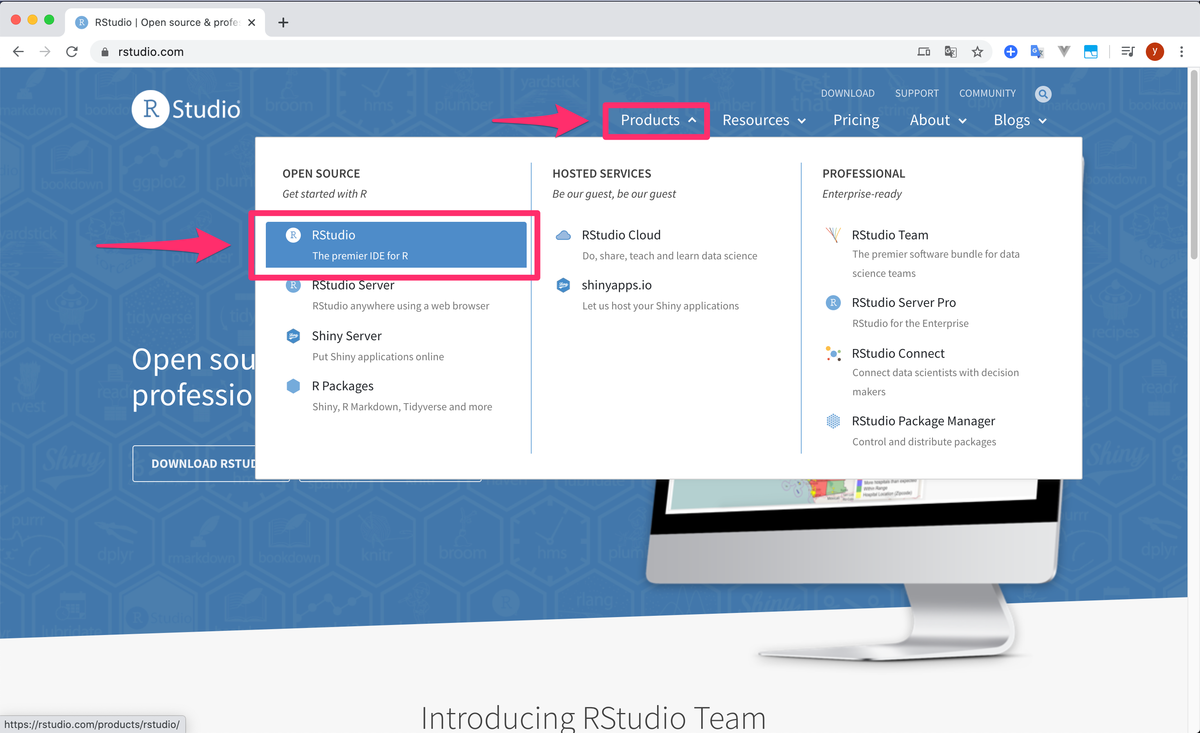Collapse the Products menu
The height and width of the screenshot is (733, 1200).
[x=657, y=120]
